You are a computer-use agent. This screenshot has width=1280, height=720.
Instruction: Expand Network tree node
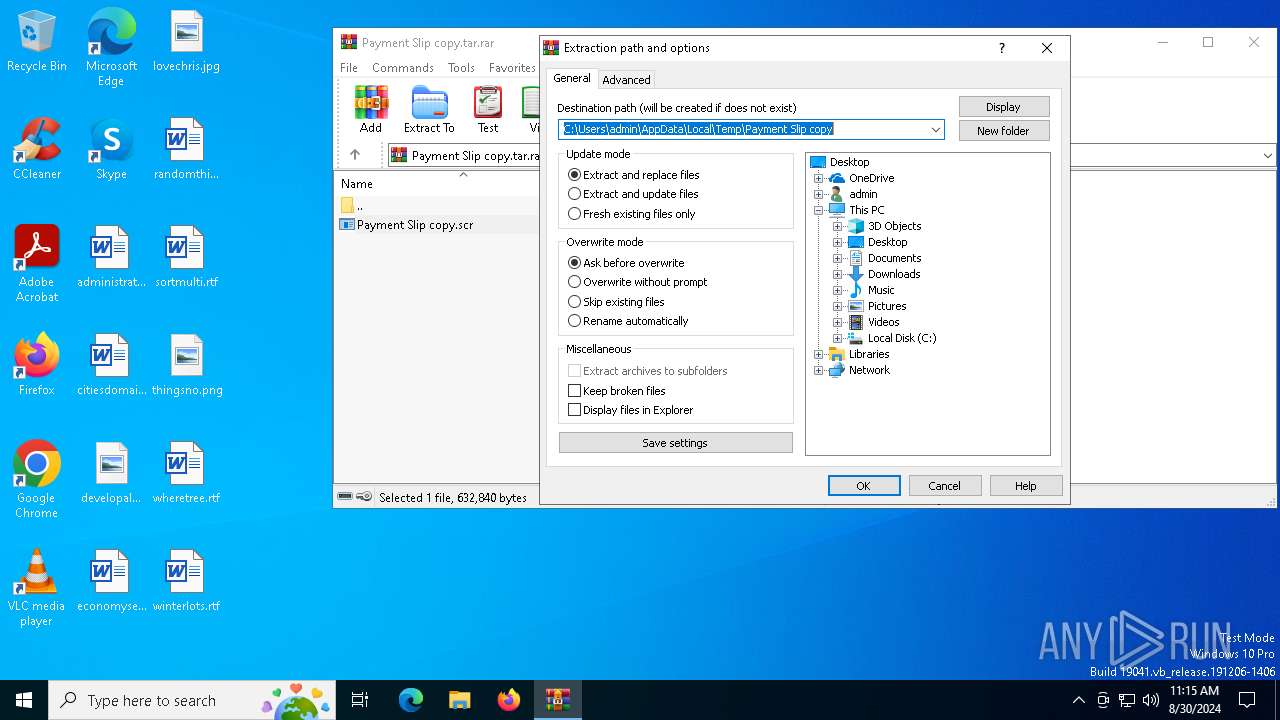click(819, 370)
